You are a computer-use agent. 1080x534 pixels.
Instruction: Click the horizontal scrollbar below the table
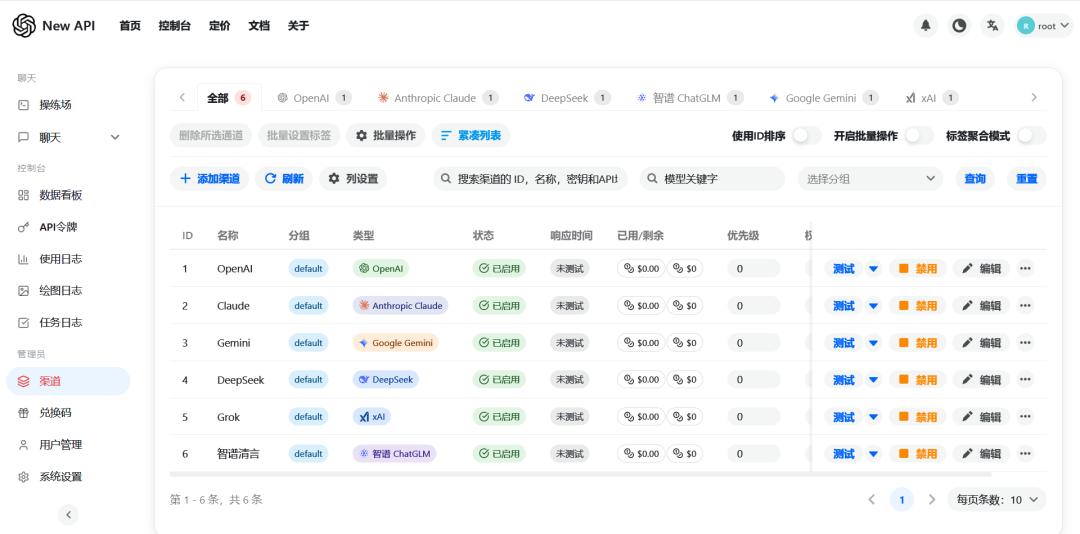click(580, 474)
